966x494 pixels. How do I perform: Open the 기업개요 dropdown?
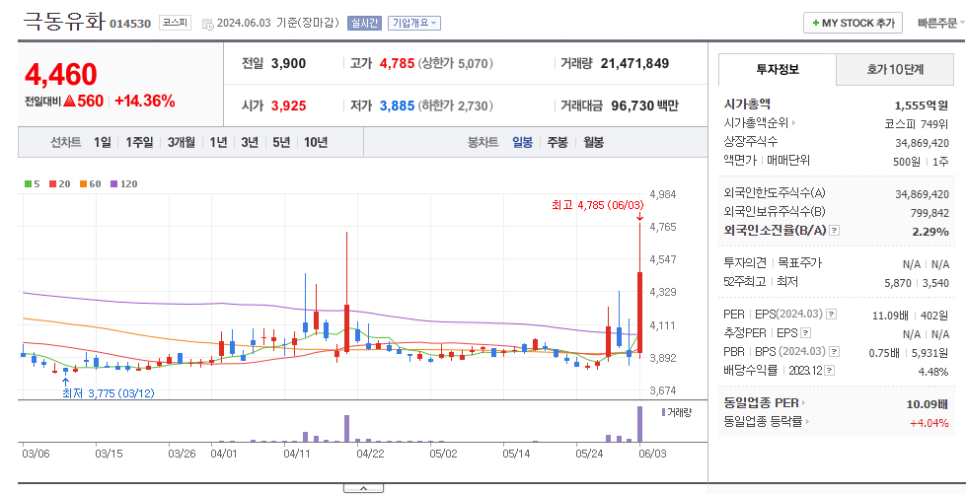[414, 23]
